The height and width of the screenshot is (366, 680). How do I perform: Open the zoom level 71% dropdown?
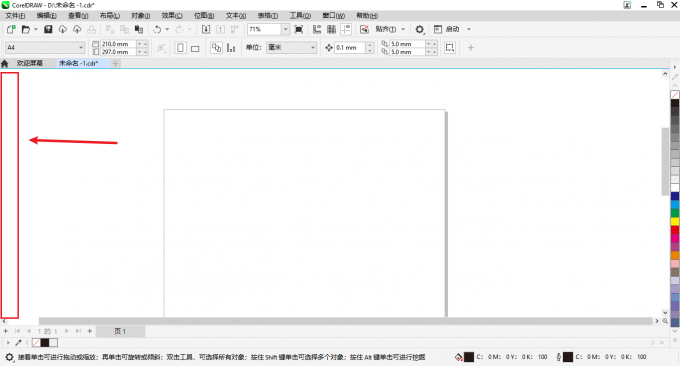[285, 29]
